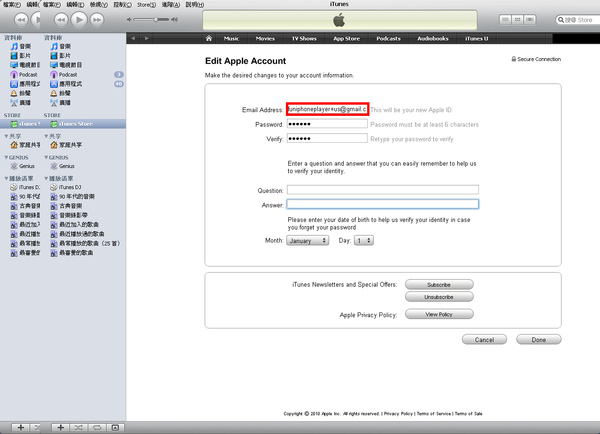This screenshot has width=600, height=434.
Task: Switch to the Music store tab
Action: coord(231,38)
